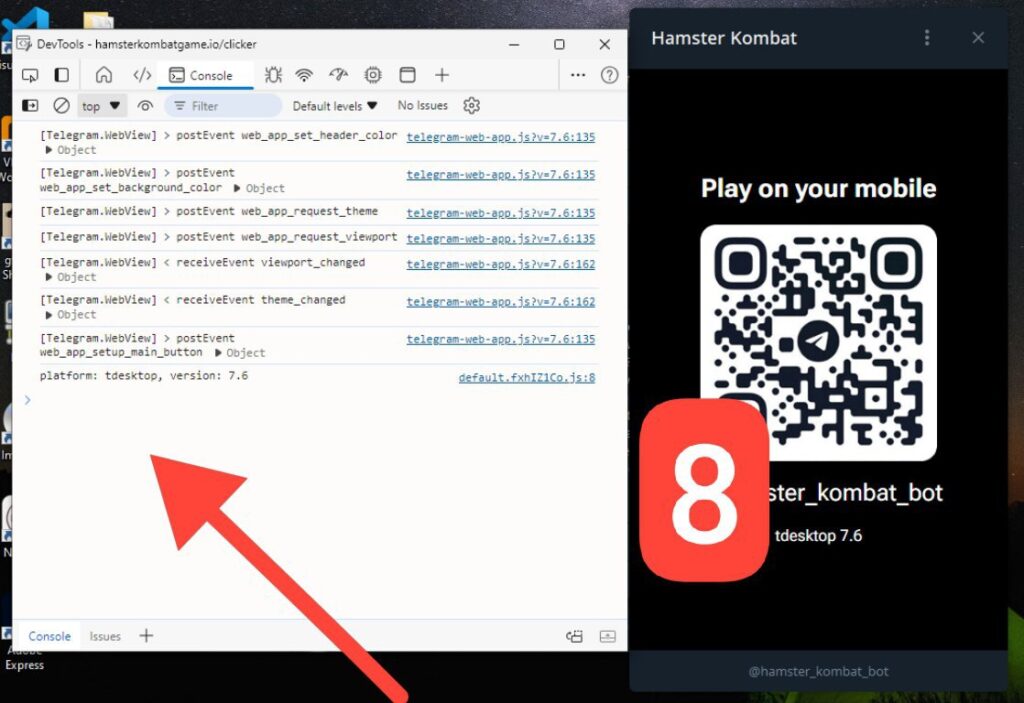Open the Default levels dropdown
The width and height of the screenshot is (1024, 703).
click(x=335, y=106)
